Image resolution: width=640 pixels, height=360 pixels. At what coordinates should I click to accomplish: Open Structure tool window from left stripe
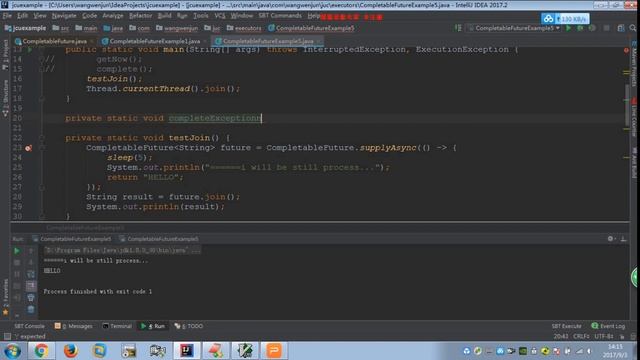5,98
